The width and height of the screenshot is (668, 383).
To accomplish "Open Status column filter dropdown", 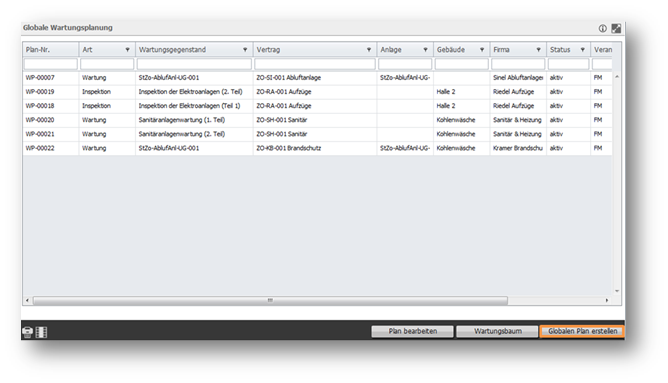I will click(x=582, y=50).
